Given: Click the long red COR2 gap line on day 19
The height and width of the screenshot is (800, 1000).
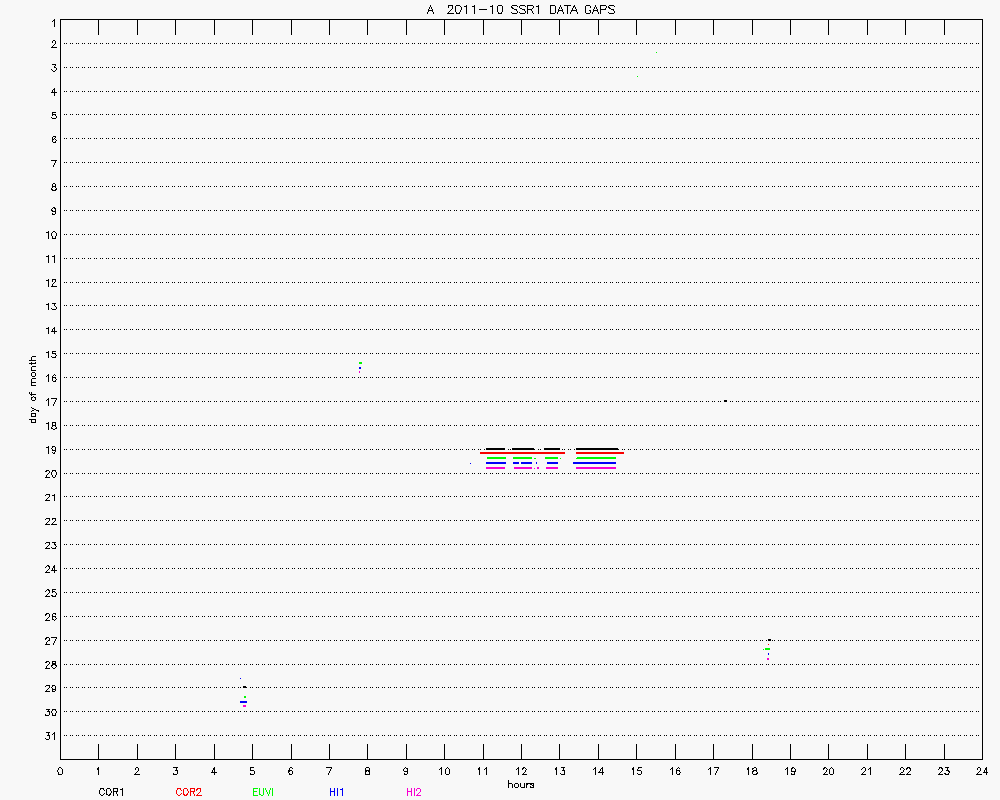Looking at the screenshot, I should click(552, 453).
